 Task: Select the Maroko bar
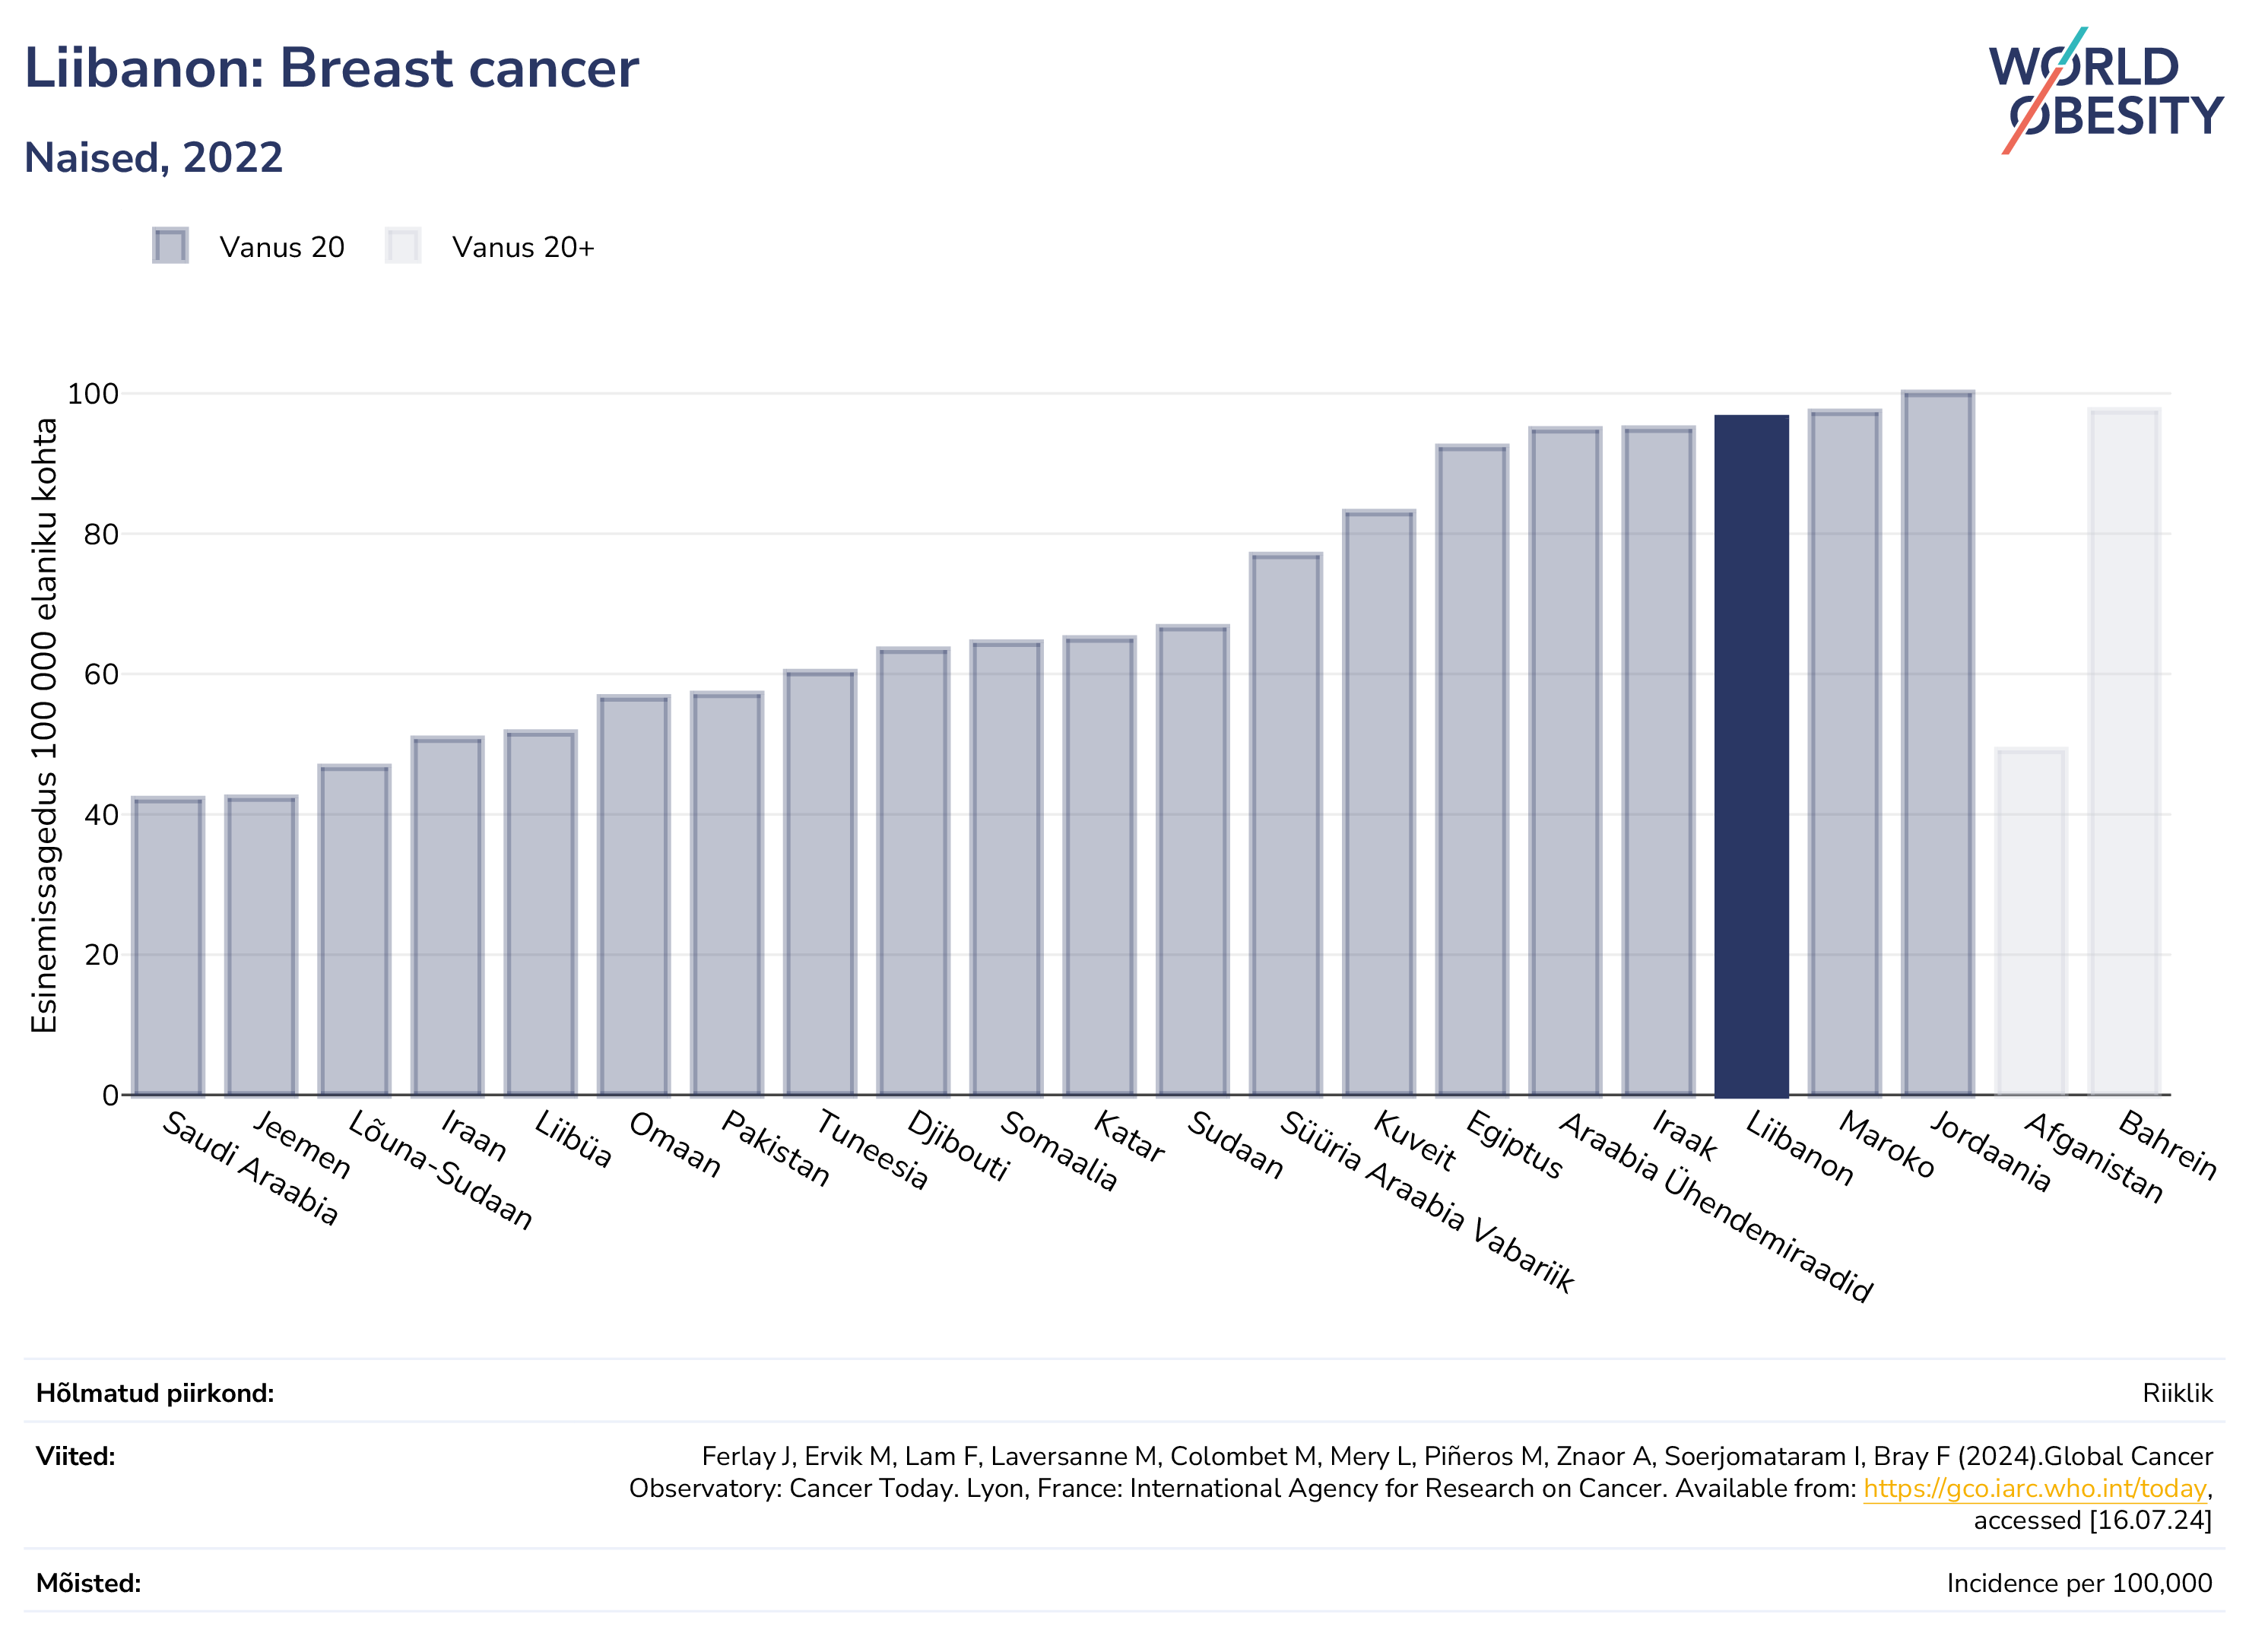(x=1844, y=753)
